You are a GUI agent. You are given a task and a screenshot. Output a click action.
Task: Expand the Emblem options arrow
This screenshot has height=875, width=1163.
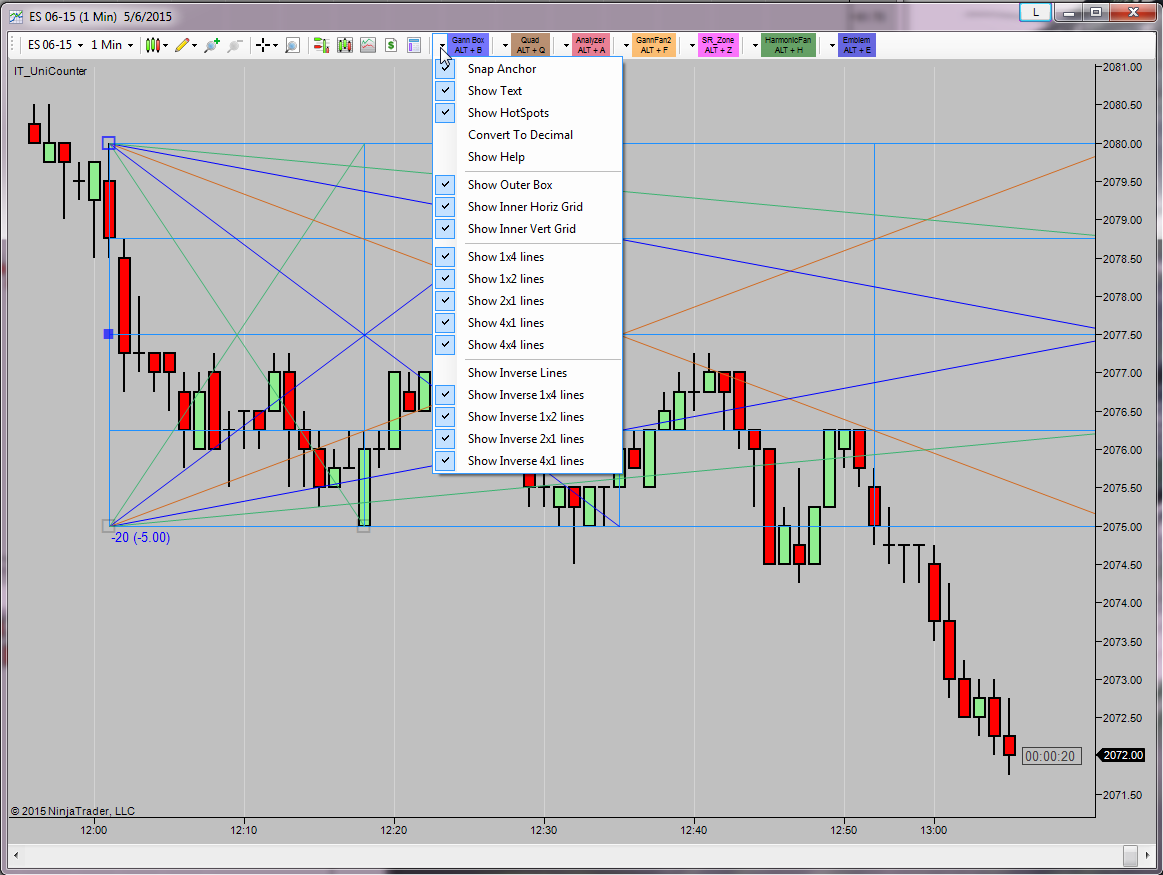click(x=832, y=46)
